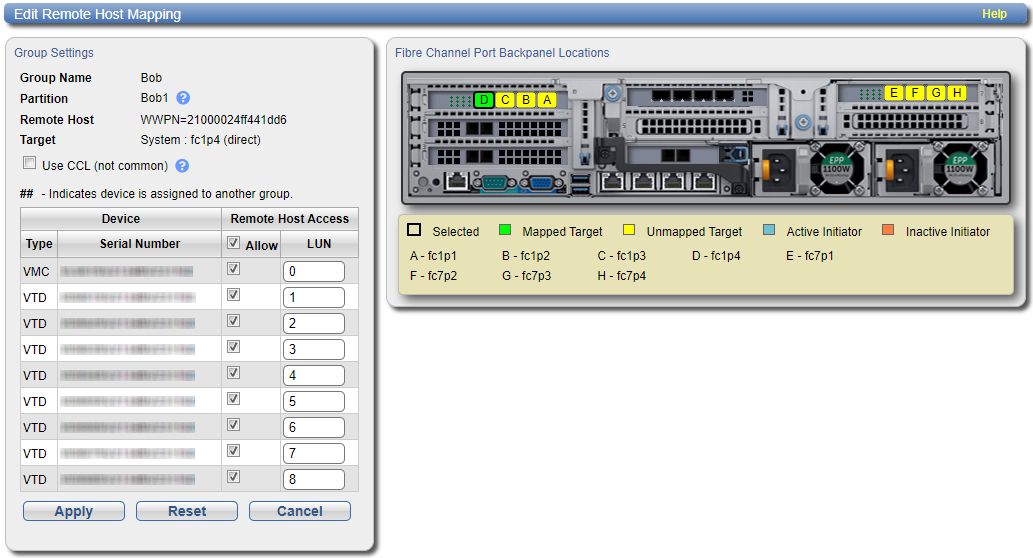Open the CCL help question icon
The width and height of the screenshot is (1033, 558).
tap(182, 166)
